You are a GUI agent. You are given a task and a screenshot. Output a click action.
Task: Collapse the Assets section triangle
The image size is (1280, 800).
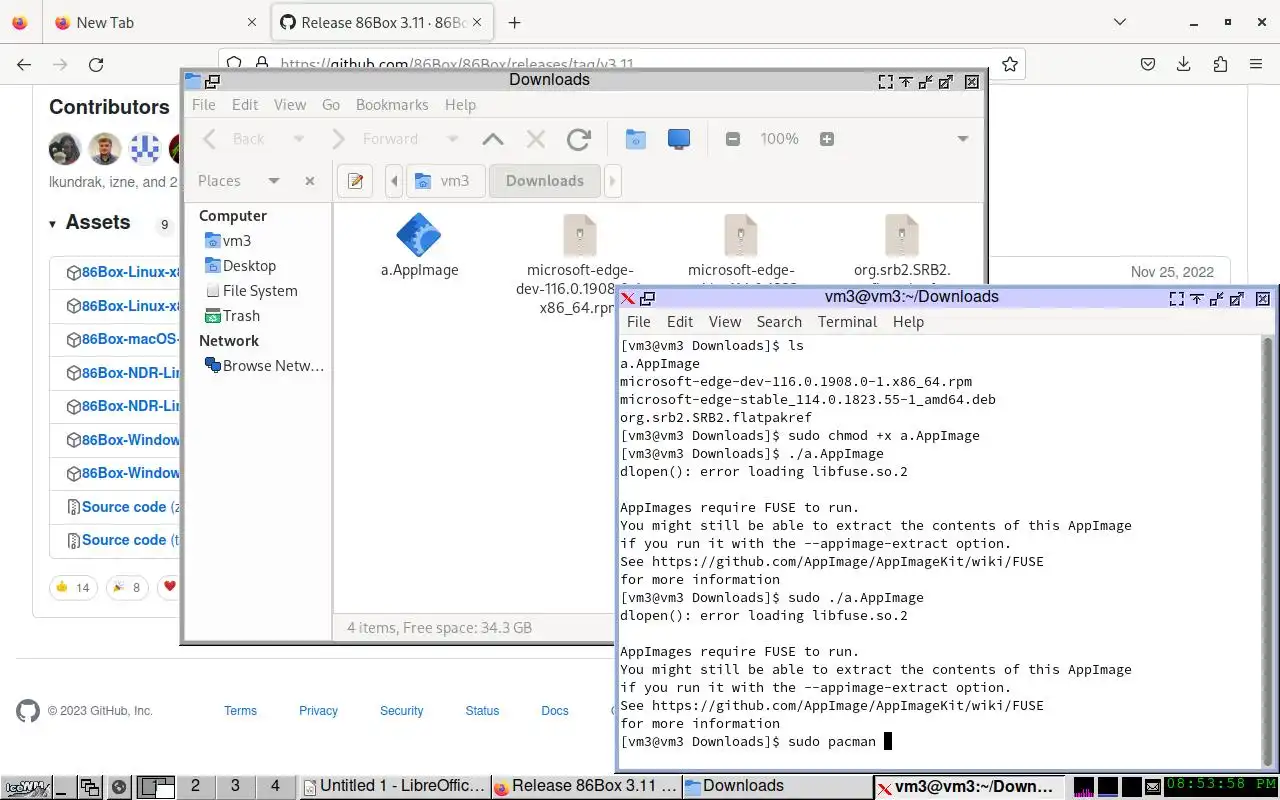click(x=52, y=224)
